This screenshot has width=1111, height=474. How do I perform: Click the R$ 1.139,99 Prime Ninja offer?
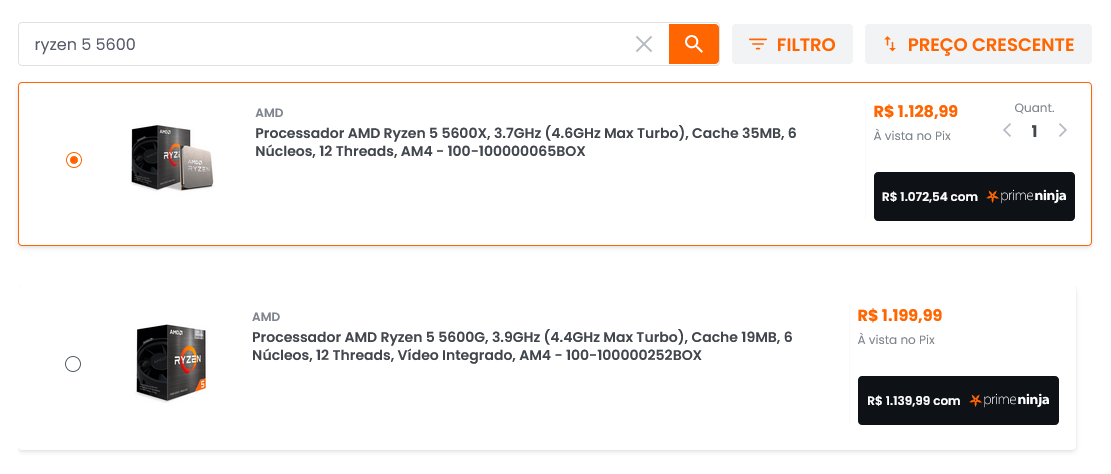(x=958, y=400)
